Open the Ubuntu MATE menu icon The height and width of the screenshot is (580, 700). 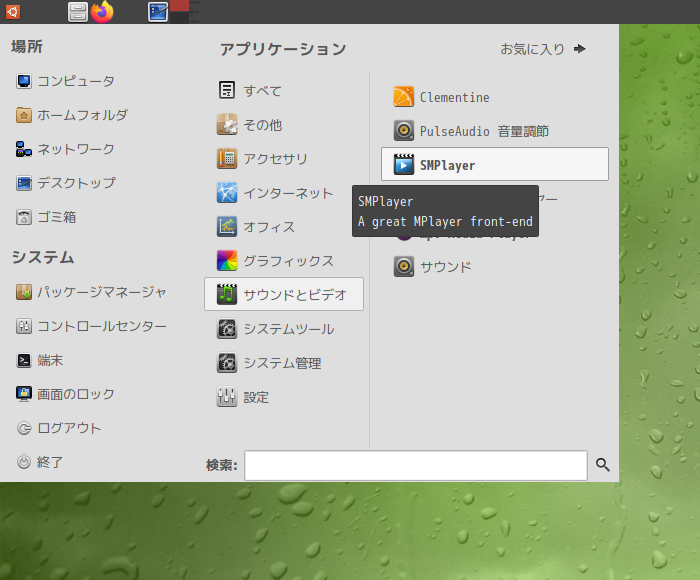[13, 12]
